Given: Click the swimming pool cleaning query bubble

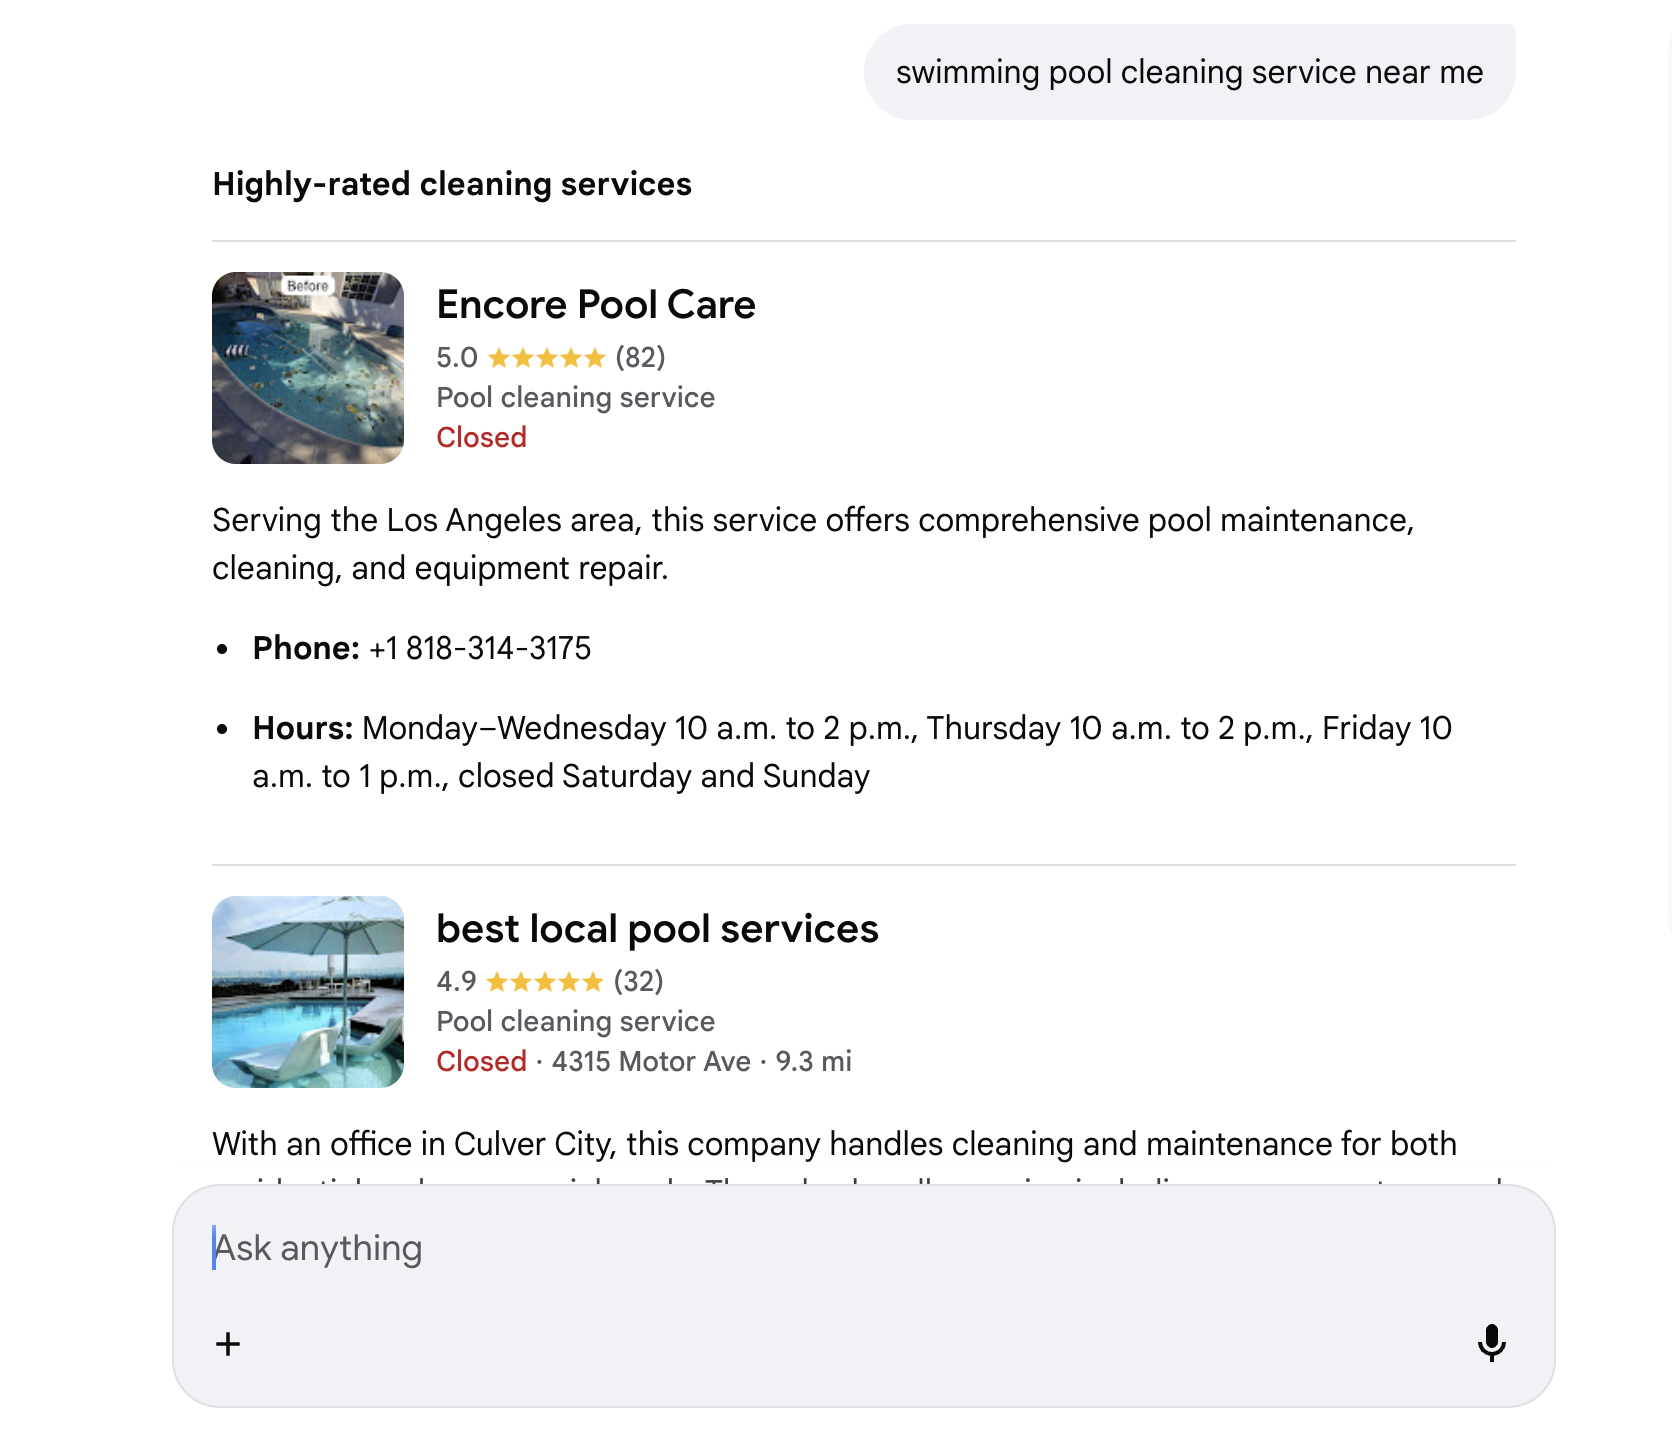Looking at the screenshot, I should 1189,72.
